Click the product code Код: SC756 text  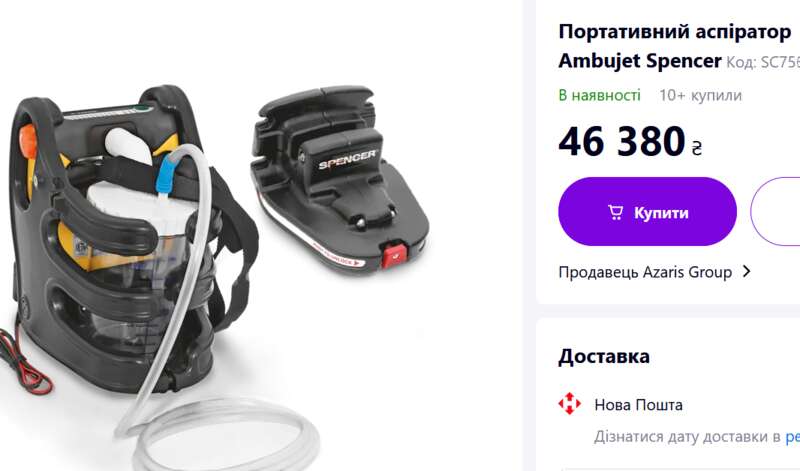coord(763,62)
